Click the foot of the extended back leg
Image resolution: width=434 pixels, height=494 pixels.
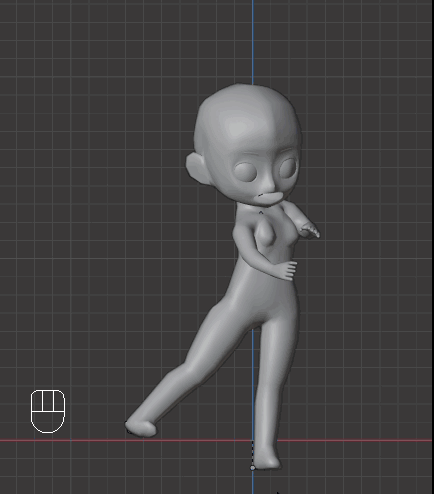click(x=141, y=428)
